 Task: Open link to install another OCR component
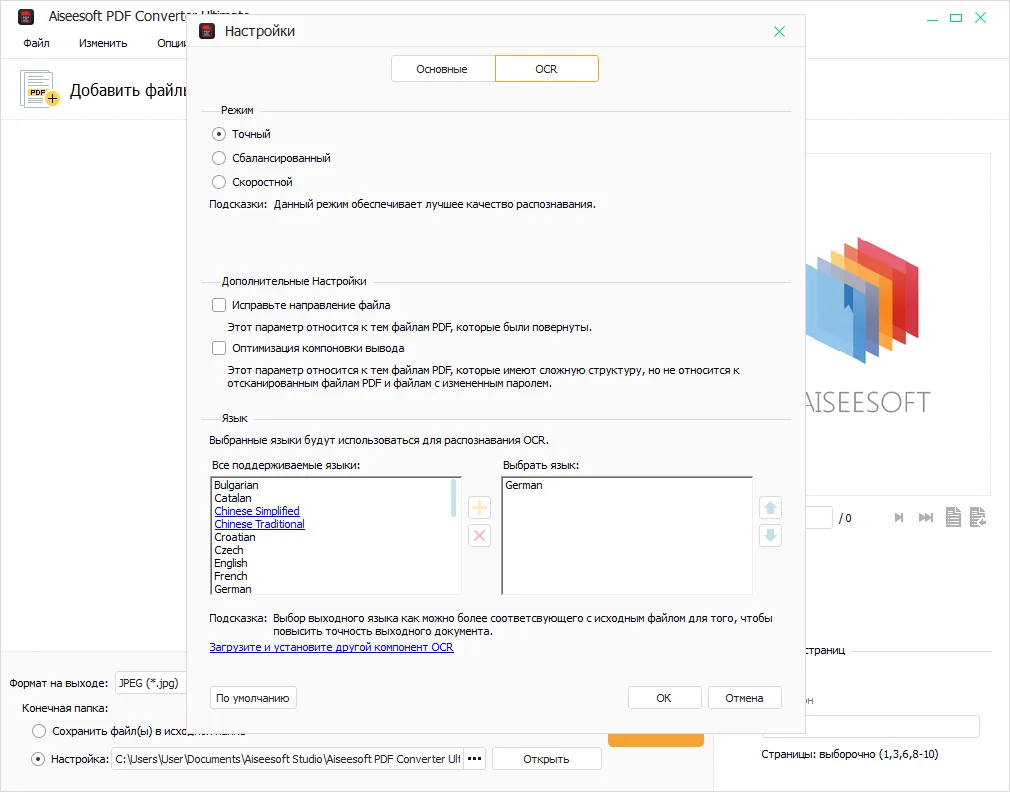[x=332, y=647]
